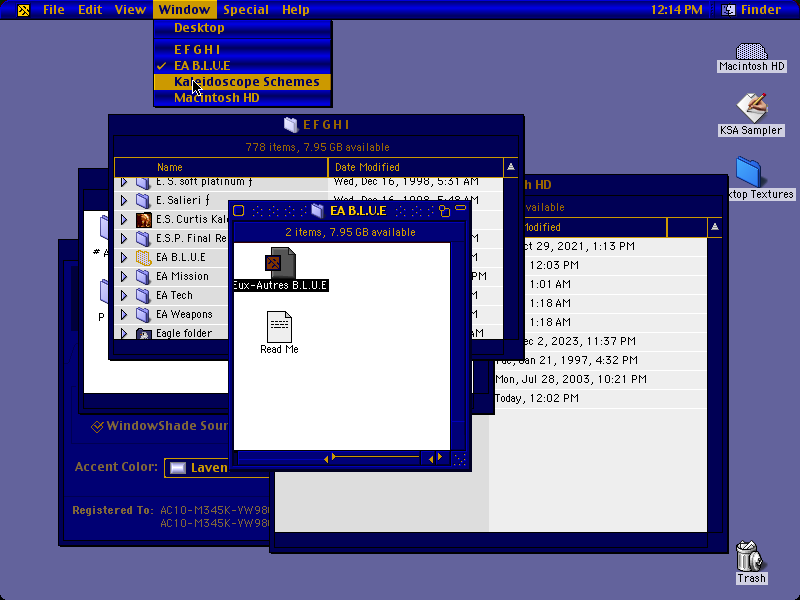Click the folder proxy icon in EA B.L.U.E title bar
The width and height of the screenshot is (800, 600).
(318, 210)
